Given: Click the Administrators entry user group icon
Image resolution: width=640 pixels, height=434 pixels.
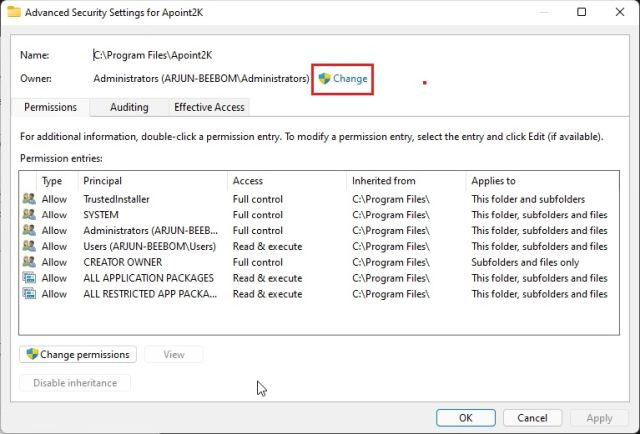Looking at the screenshot, I should [29, 230].
